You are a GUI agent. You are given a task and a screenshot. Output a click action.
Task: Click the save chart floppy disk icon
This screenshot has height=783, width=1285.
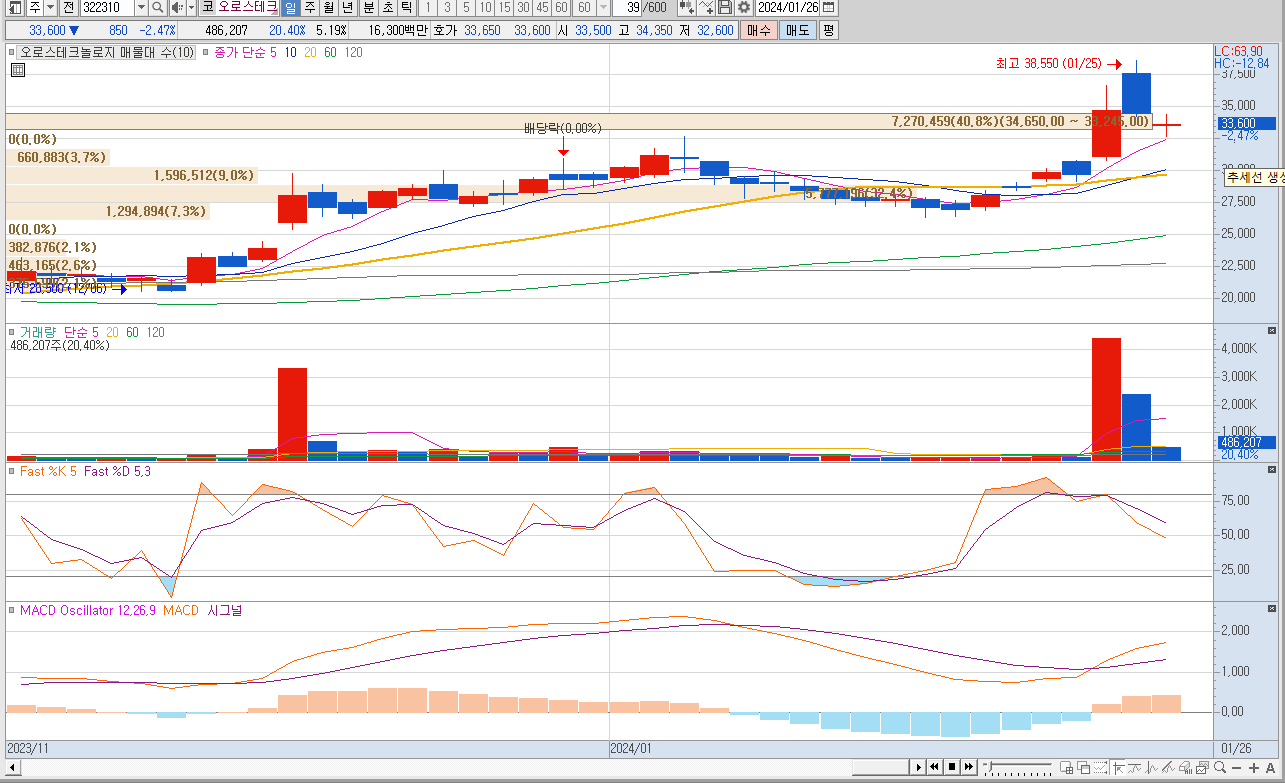click(724, 7)
